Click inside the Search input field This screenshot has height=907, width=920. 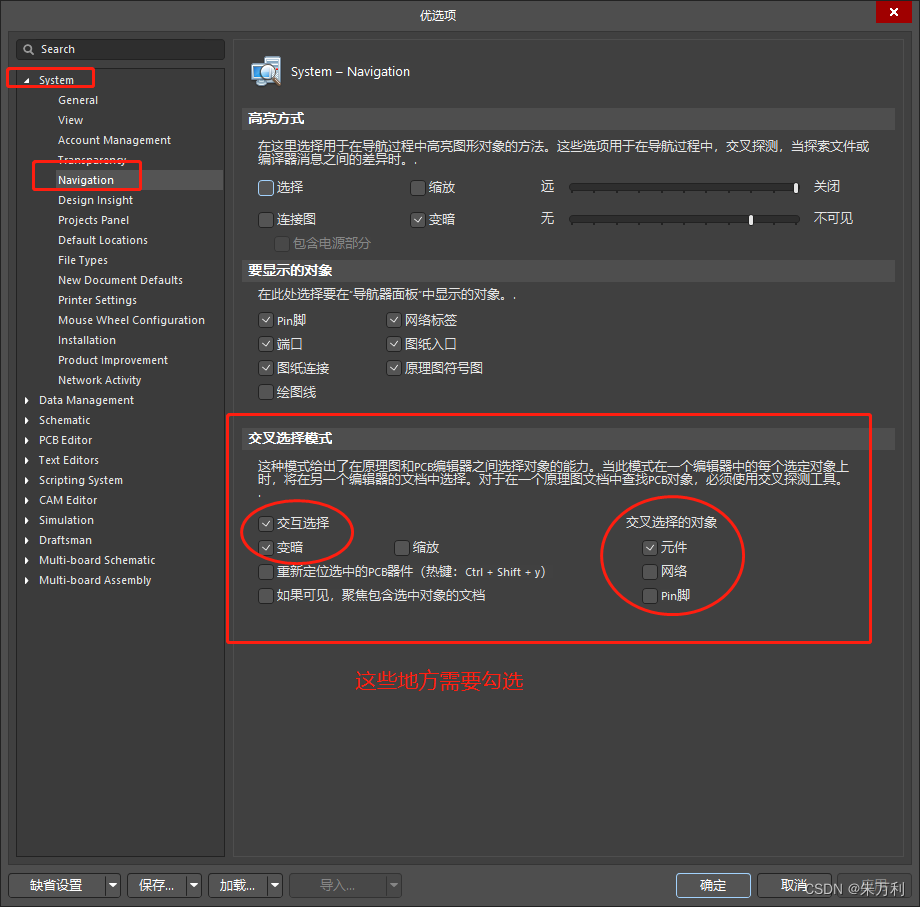point(120,48)
